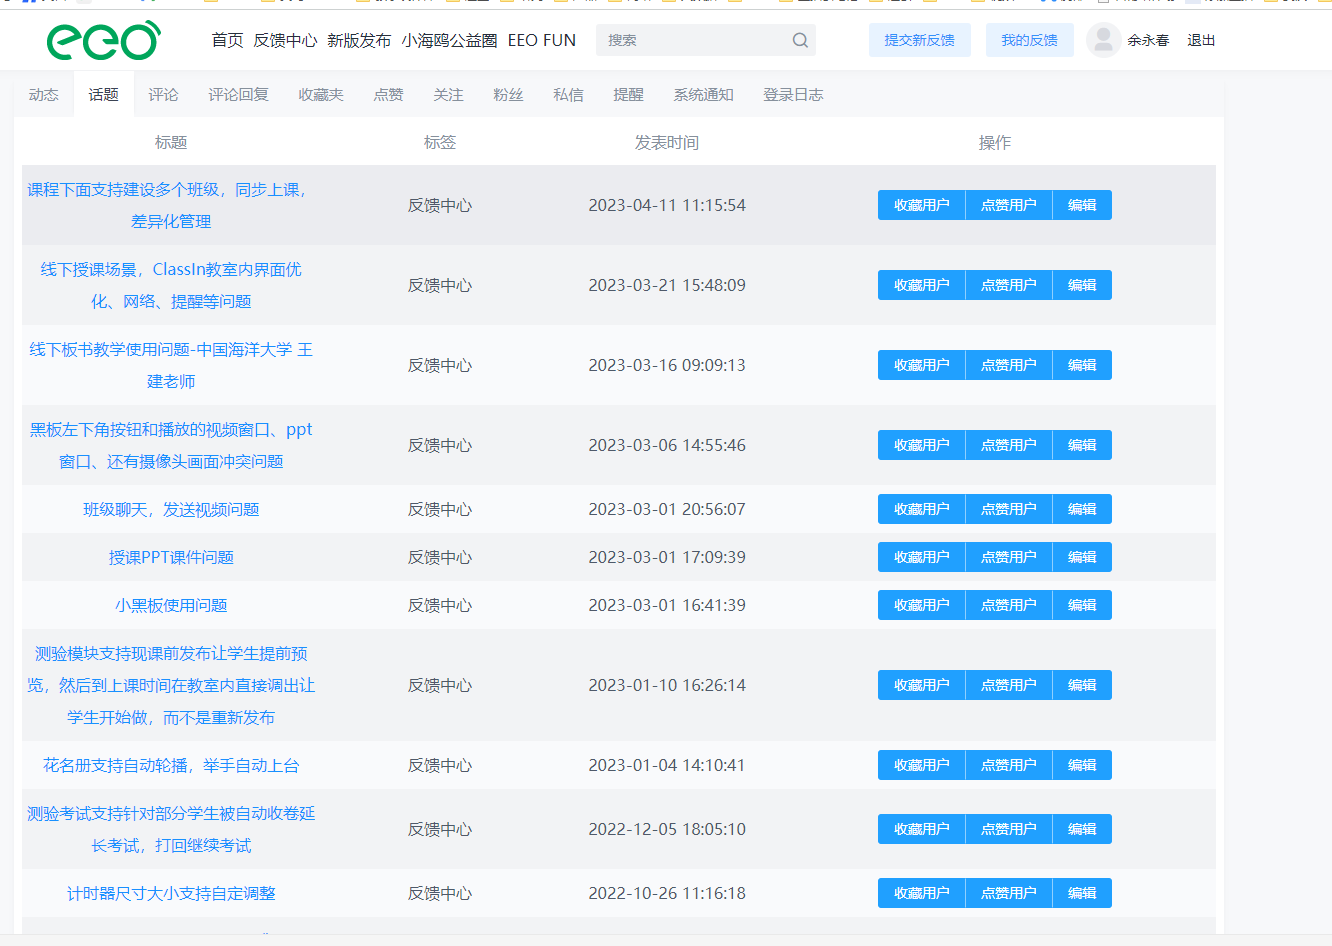Click 点赞用户 for the 2023-03-16 topic
1332x946 pixels.
[x=1009, y=365]
